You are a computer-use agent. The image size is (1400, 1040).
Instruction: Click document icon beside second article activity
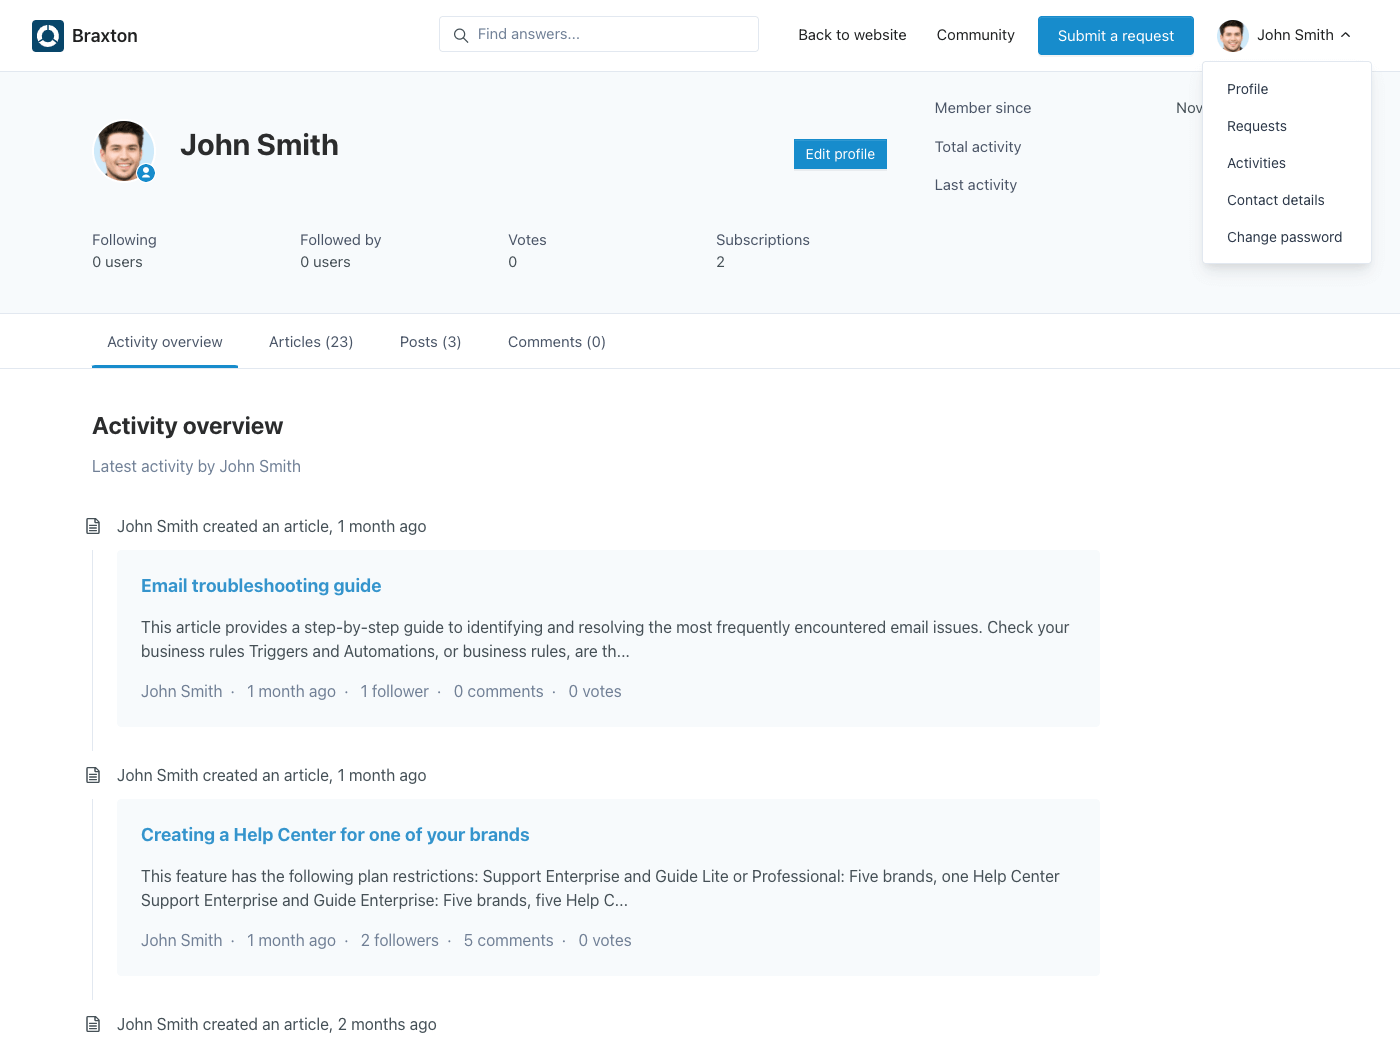[x=93, y=775]
